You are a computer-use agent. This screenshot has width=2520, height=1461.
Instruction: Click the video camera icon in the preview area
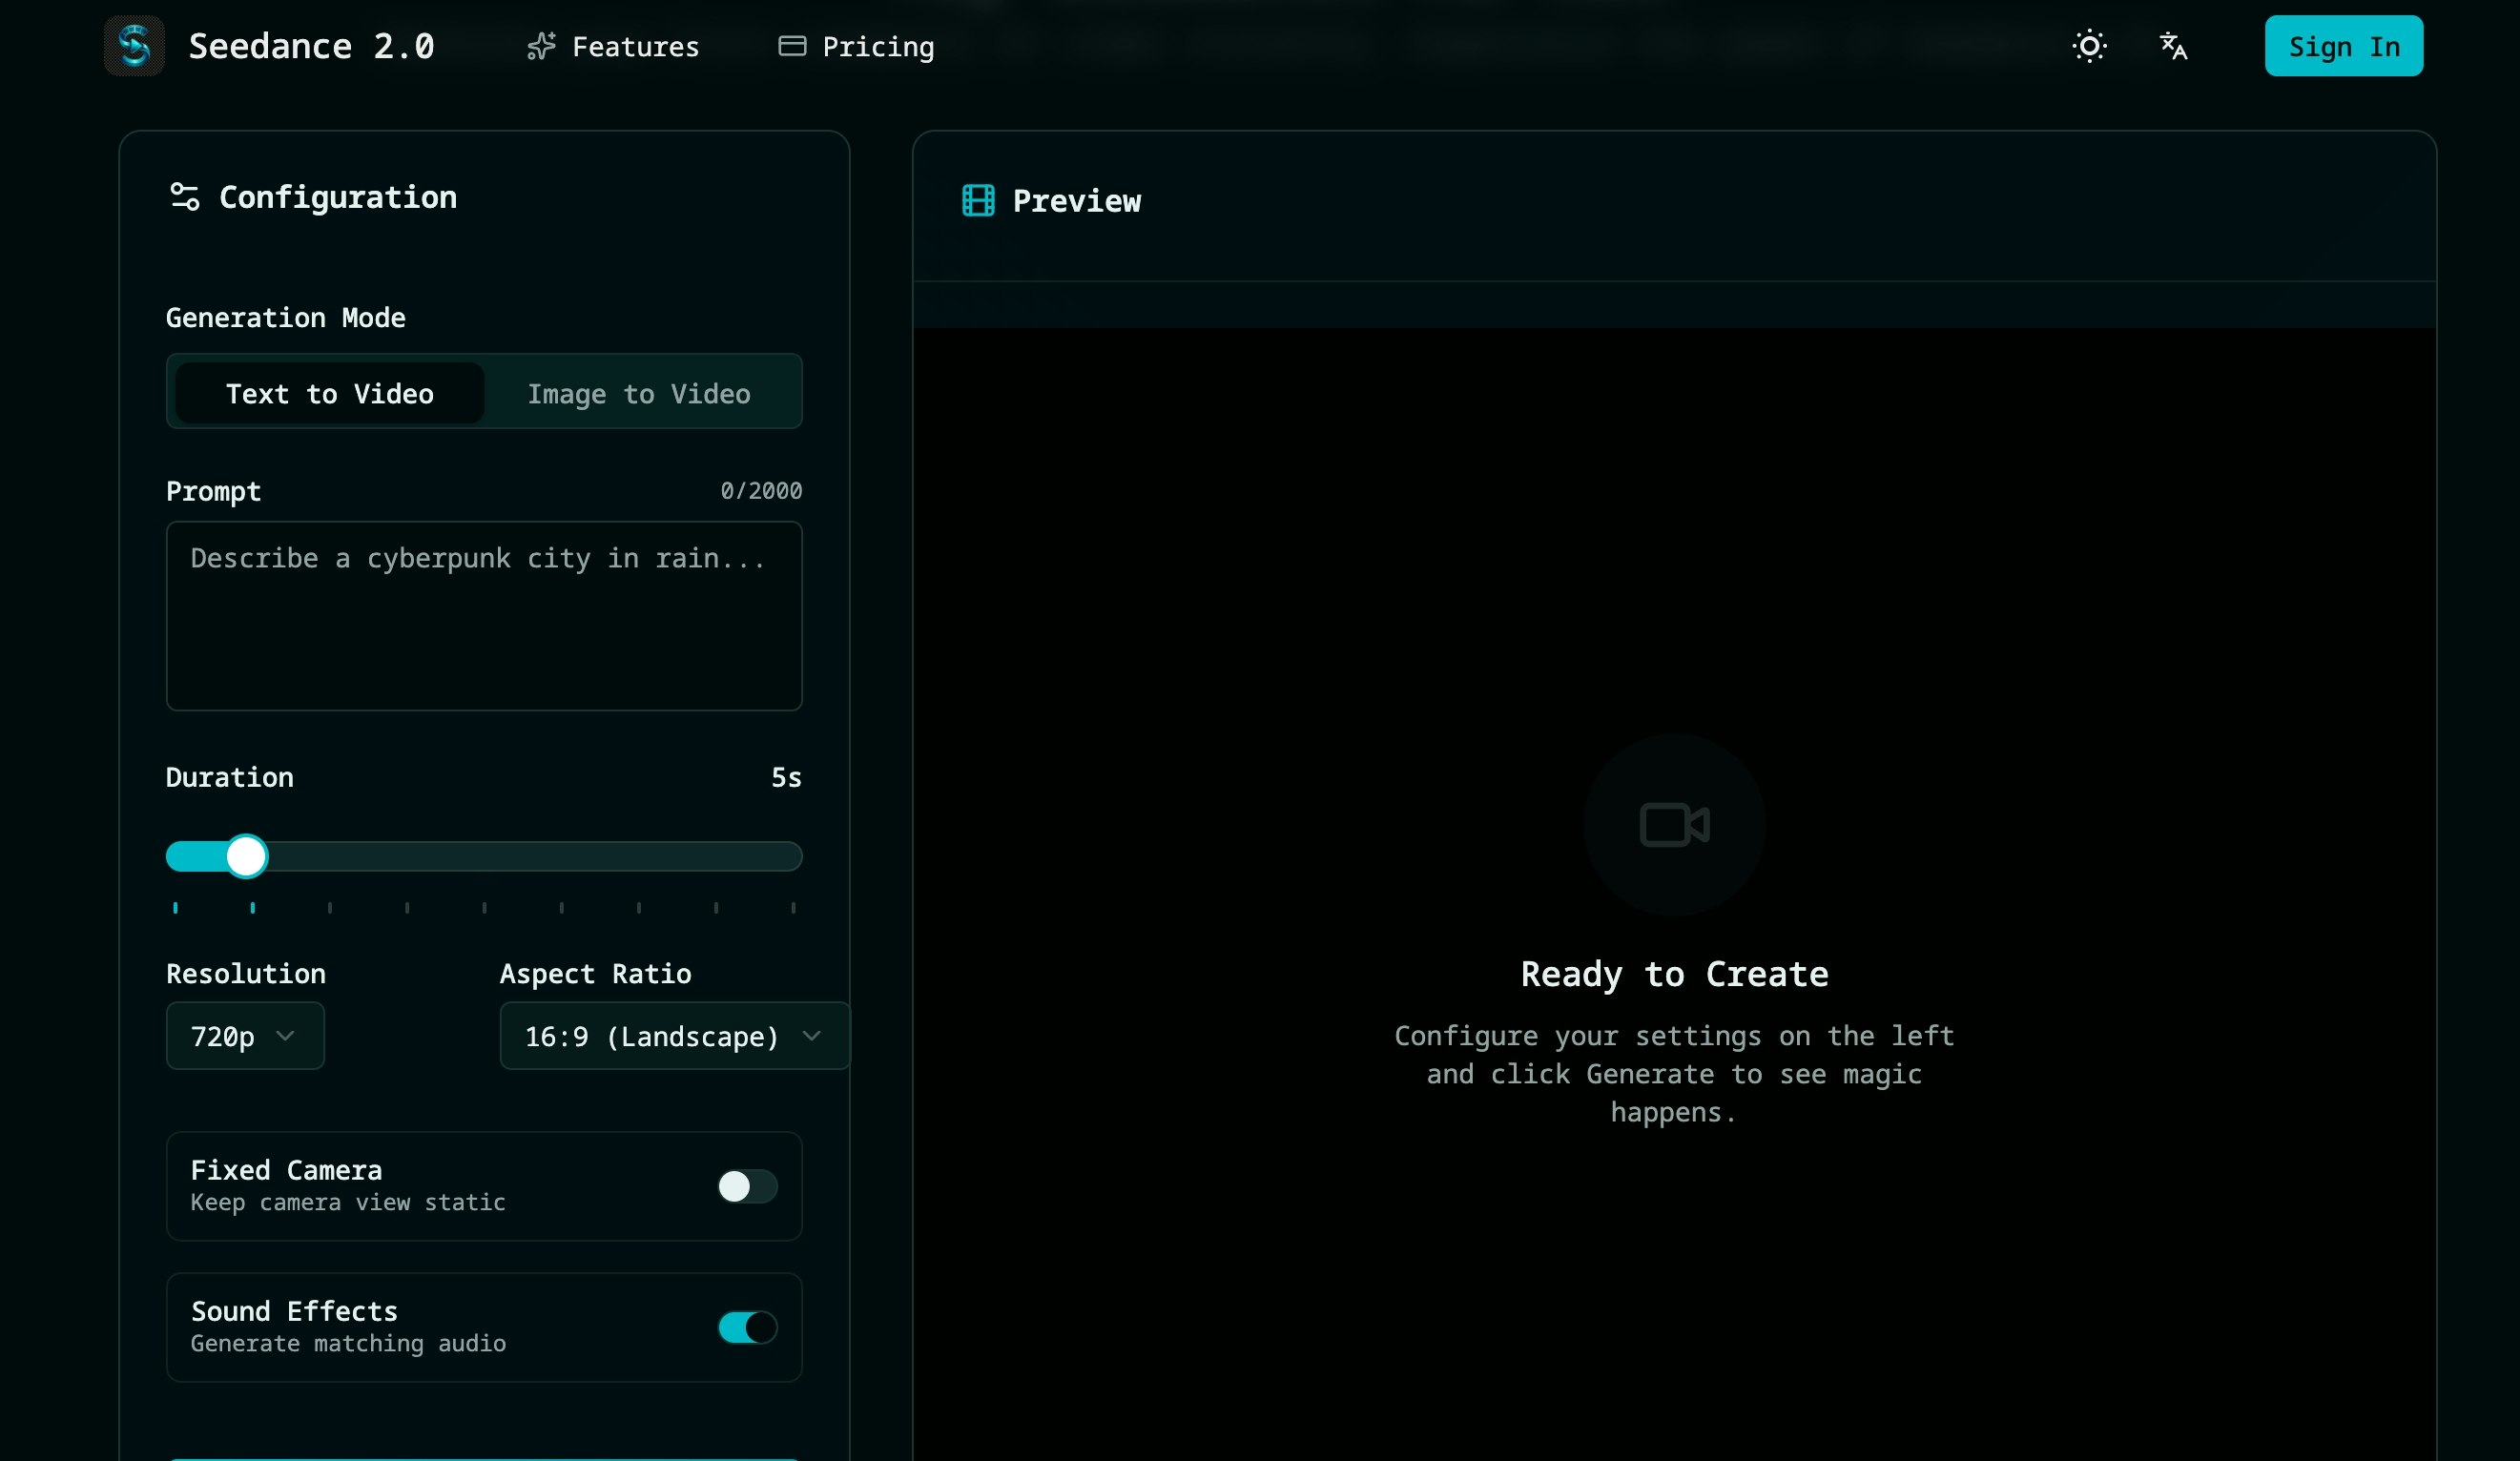click(x=1673, y=823)
